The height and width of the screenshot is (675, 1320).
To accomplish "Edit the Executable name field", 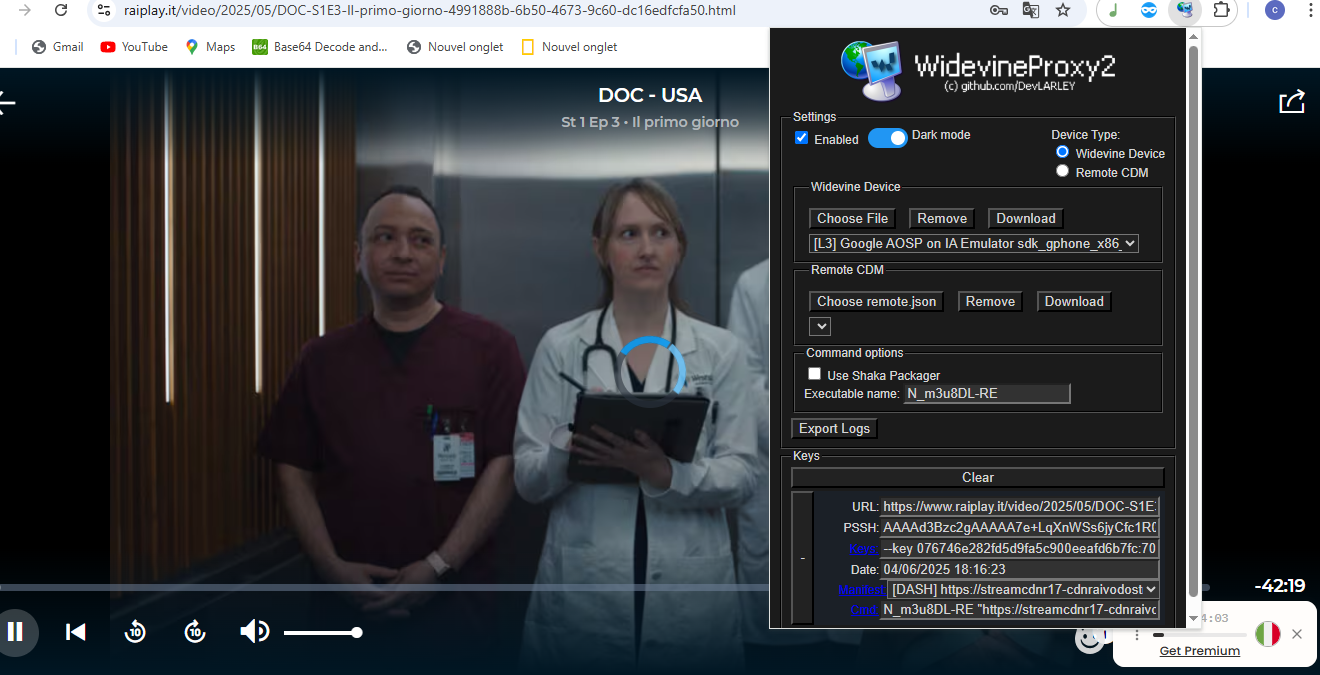I will pyautogui.click(x=987, y=394).
